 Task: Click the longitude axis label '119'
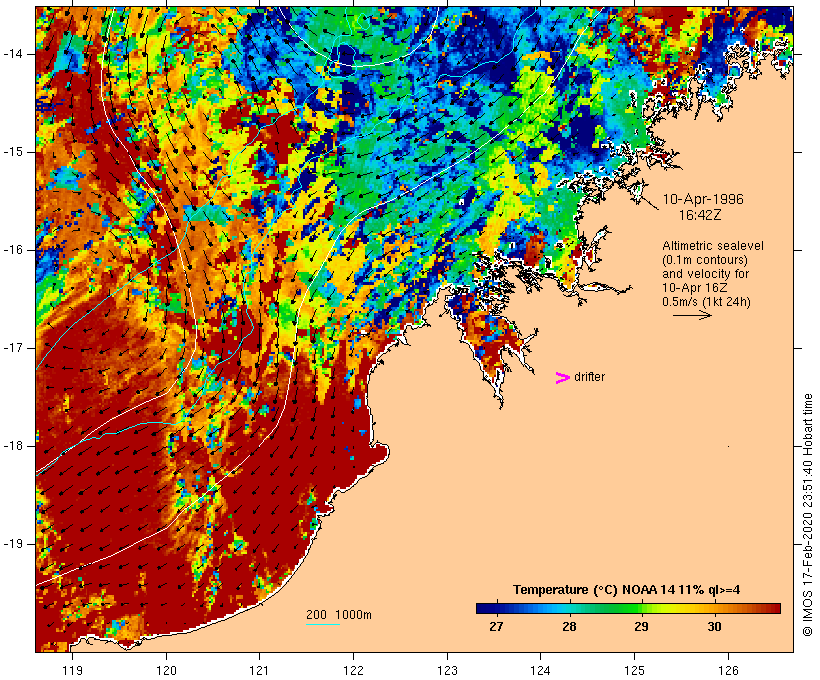(x=72, y=670)
